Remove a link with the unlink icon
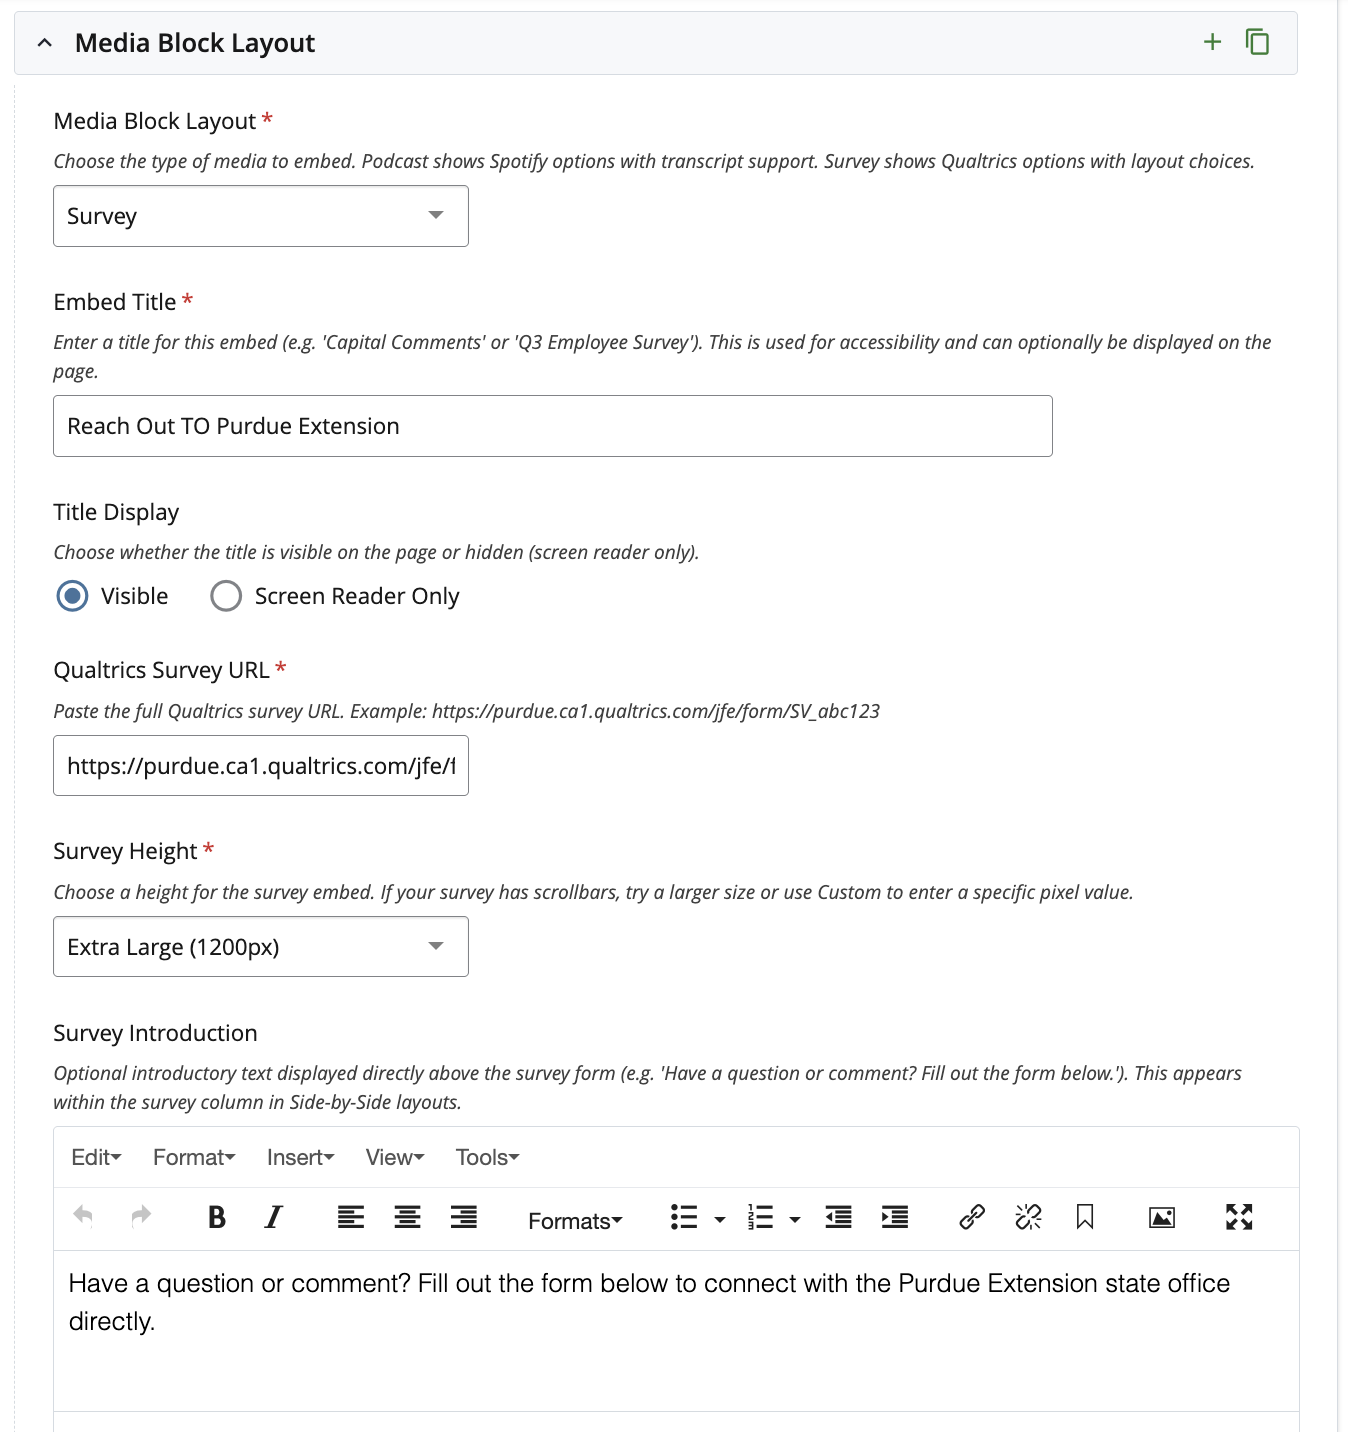 click(1026, 1218)
